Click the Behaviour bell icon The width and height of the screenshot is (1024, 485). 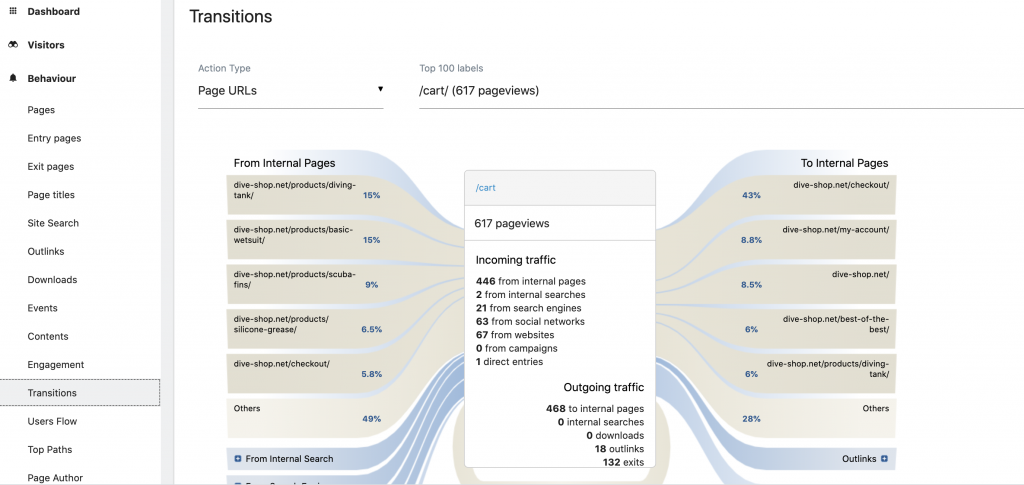(x=13, y=78)
